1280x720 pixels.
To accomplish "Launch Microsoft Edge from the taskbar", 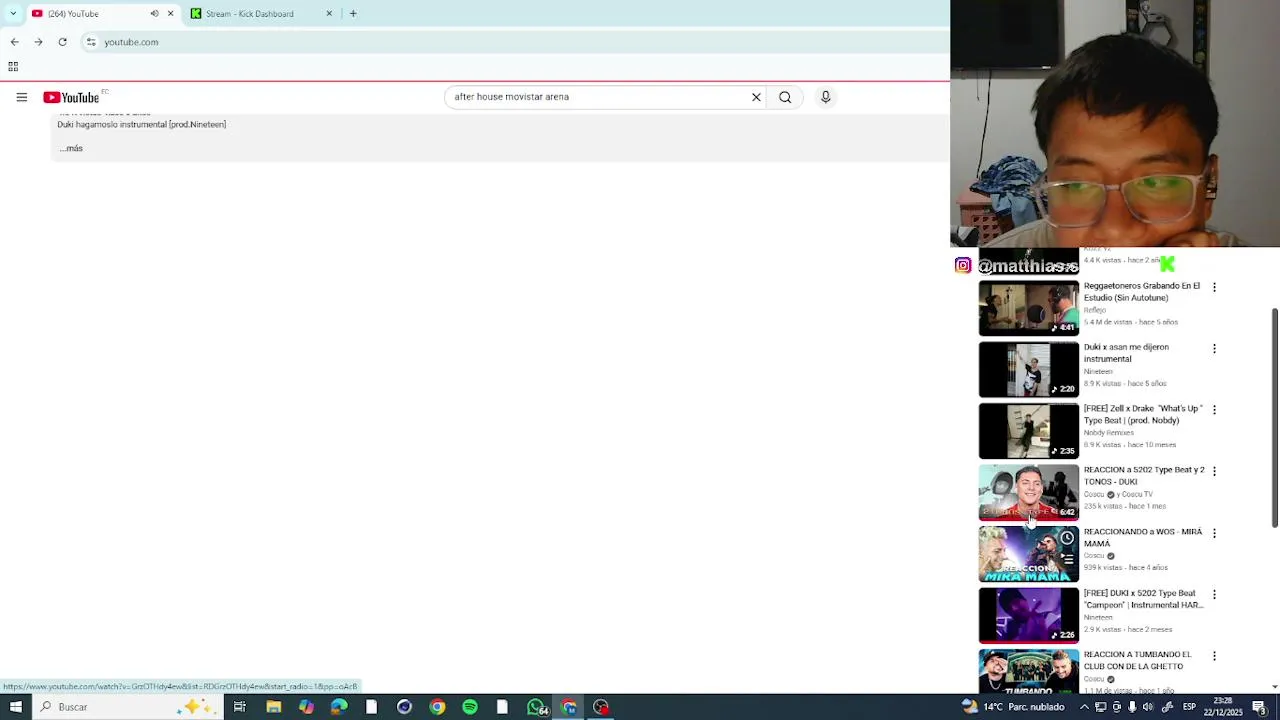I will pos(339,707).
